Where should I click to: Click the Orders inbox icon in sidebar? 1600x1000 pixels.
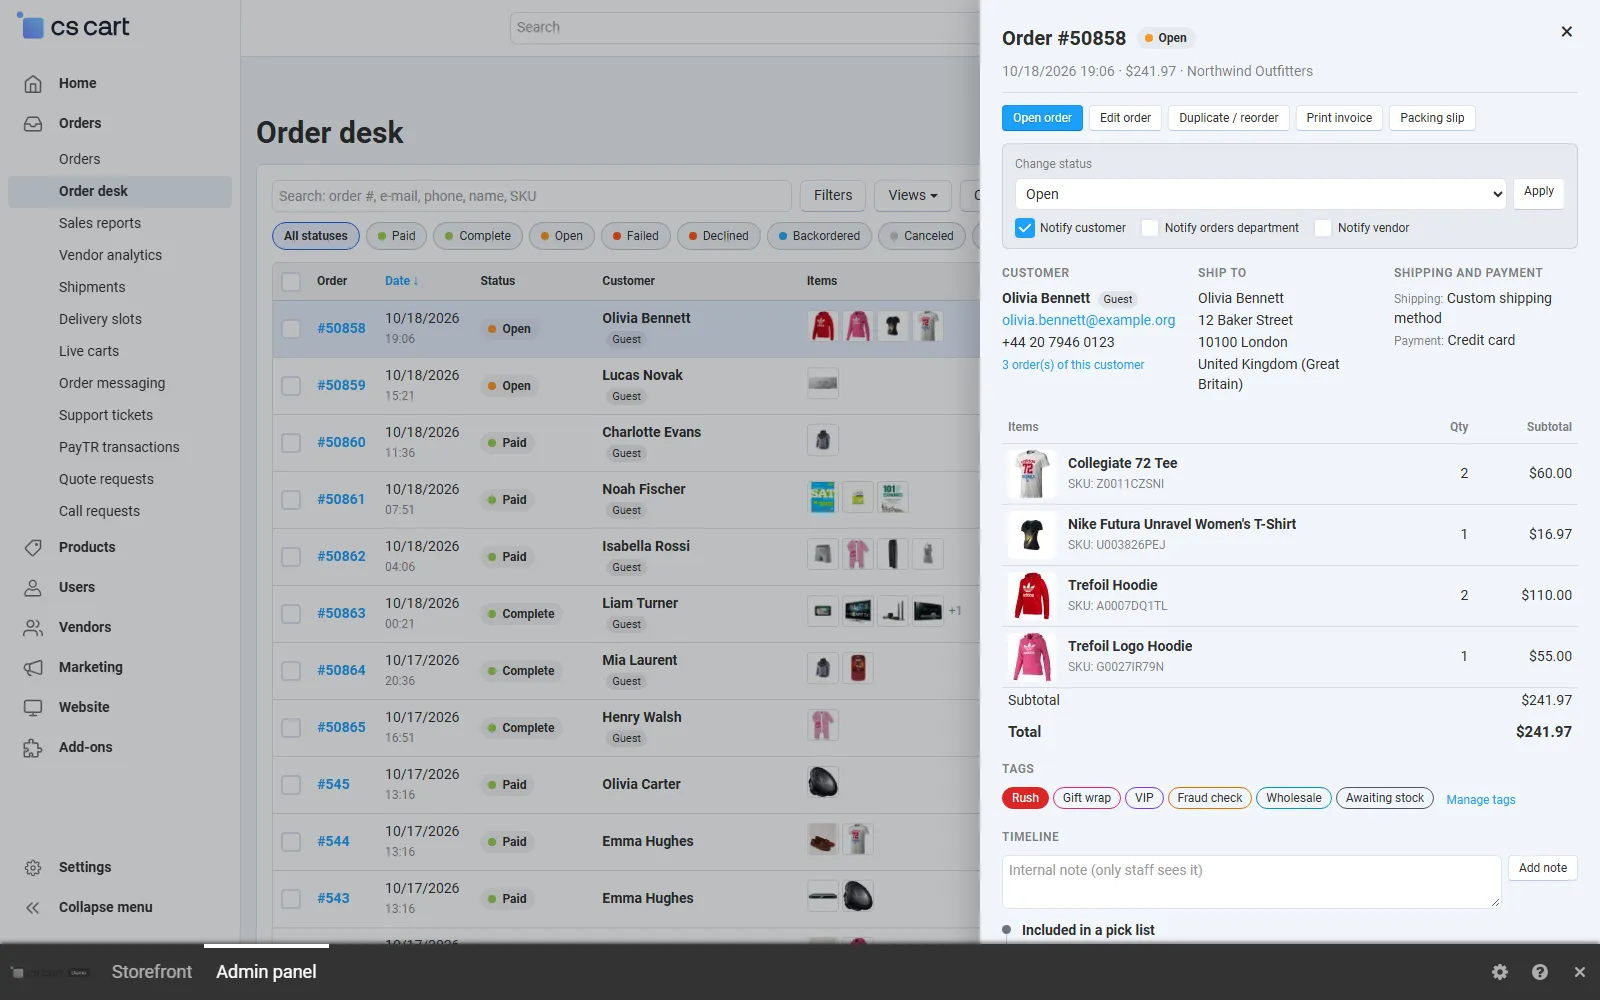[x=33, y=123]
